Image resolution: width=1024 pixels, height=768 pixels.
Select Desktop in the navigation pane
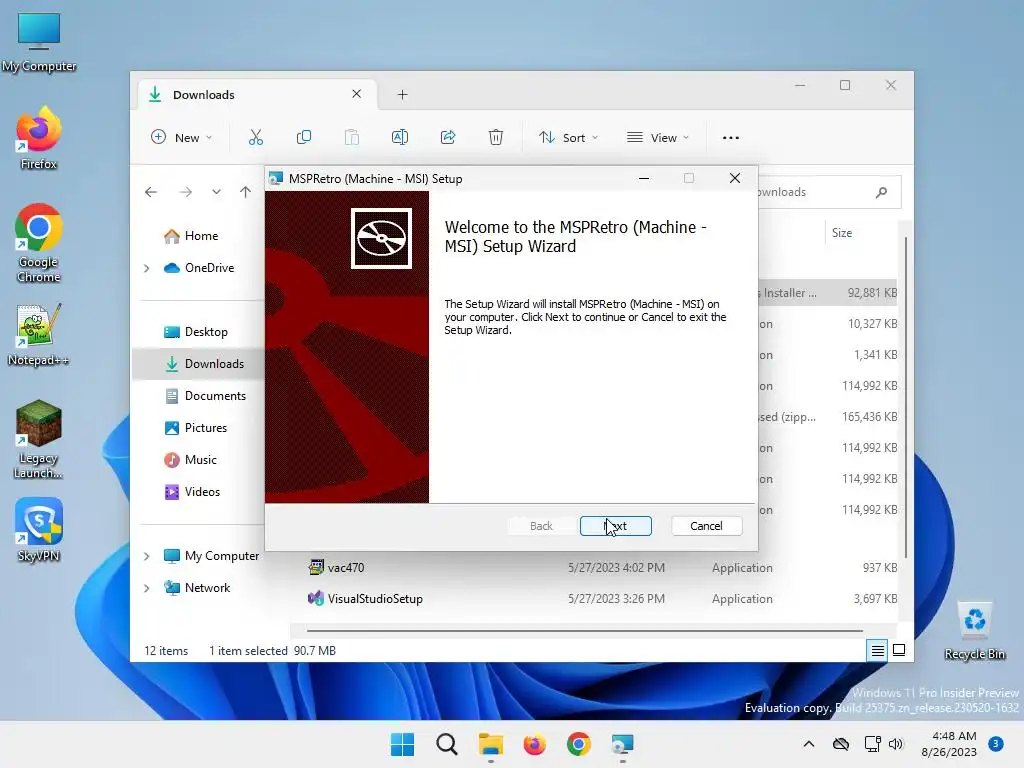[196, 332]
